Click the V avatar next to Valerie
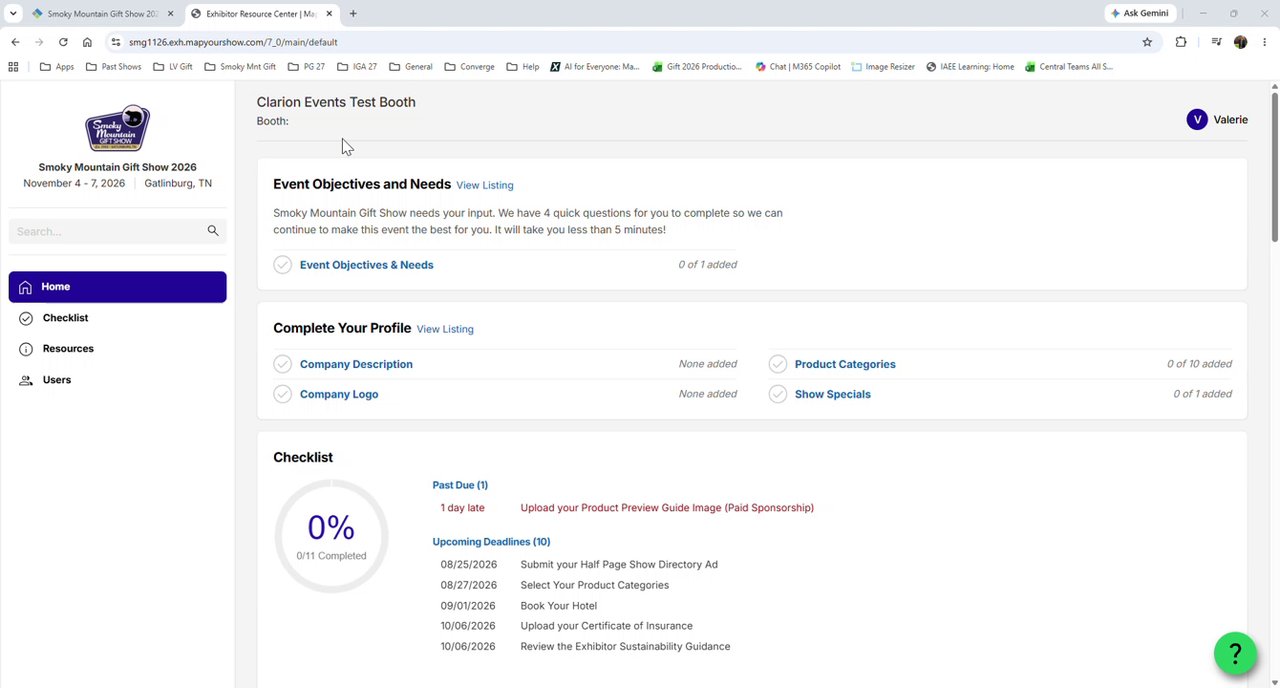This screenshot has width=1280, height=688. pos(1197,120)
